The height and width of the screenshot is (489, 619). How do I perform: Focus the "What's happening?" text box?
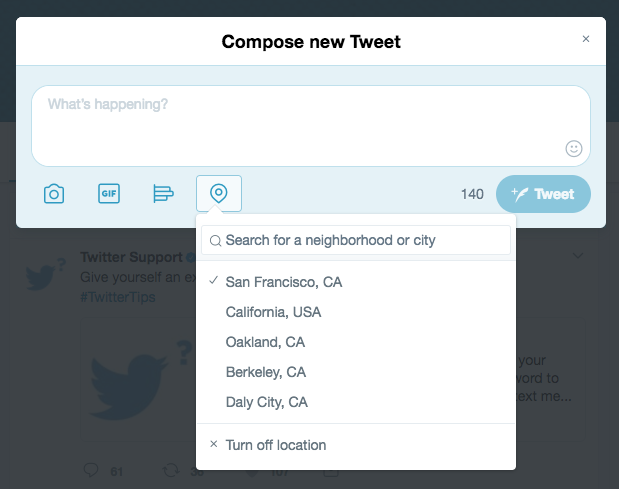tap(311, 126)
